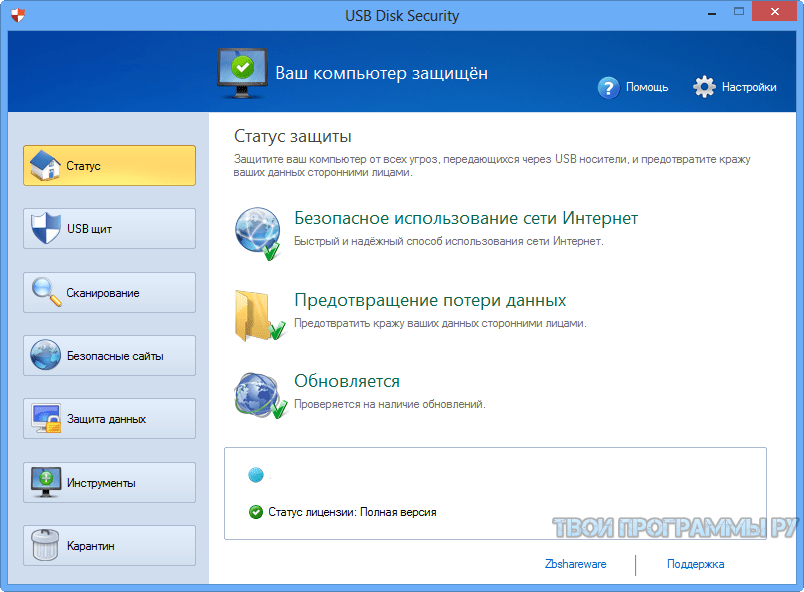Open the Zbshareware link
Image resolution: width=804 pixels, height=592 pixels.
[575, 564]
